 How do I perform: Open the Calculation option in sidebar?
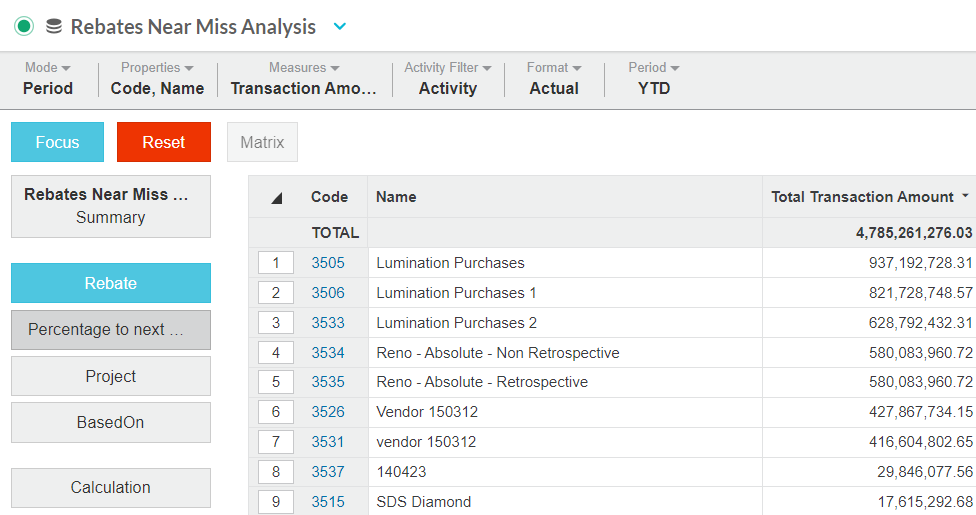tap(111, 488)
